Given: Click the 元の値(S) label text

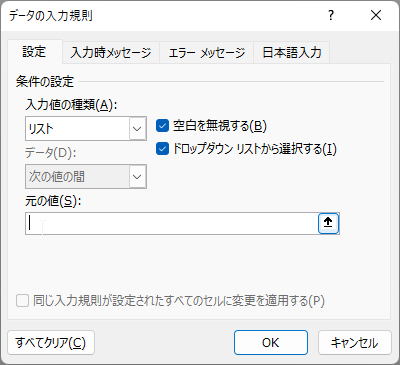Looking at the screenshot, I should (x=53, y=201).
